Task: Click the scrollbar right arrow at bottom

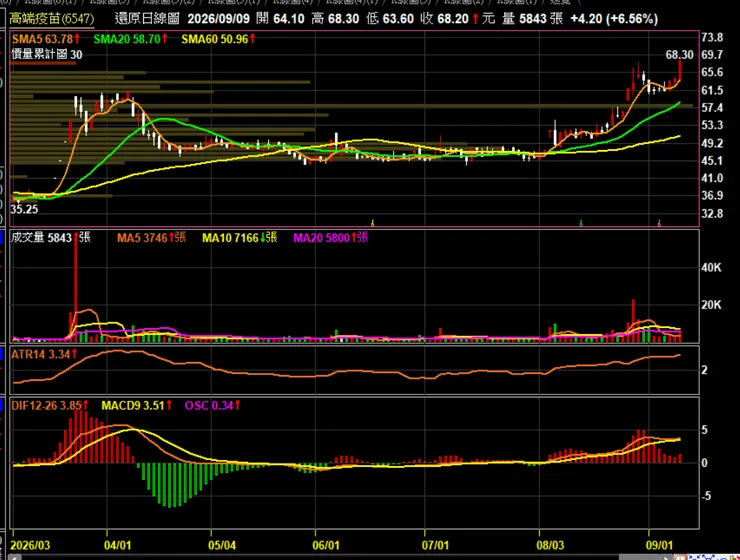Action: pos(667,558)
